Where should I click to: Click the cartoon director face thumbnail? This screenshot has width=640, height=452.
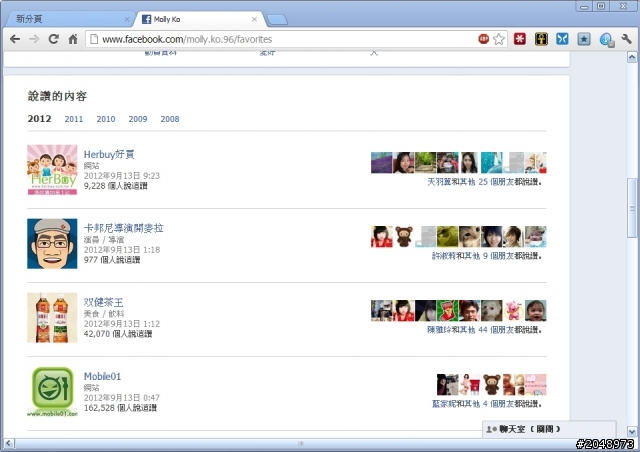52,244
